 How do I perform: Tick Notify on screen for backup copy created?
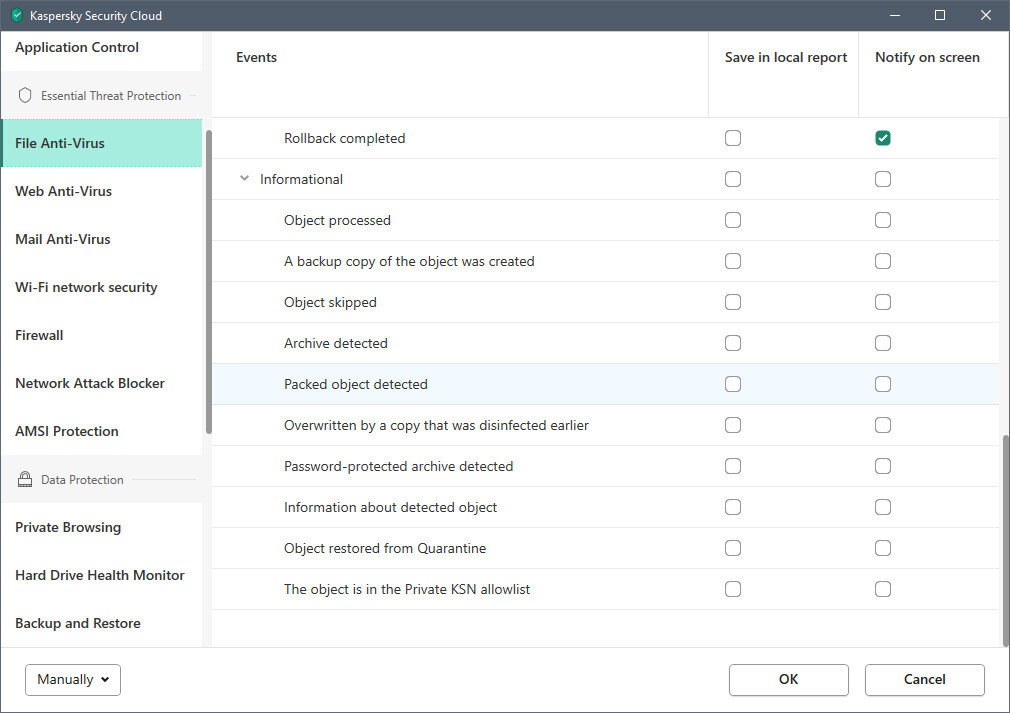point(883,261)
